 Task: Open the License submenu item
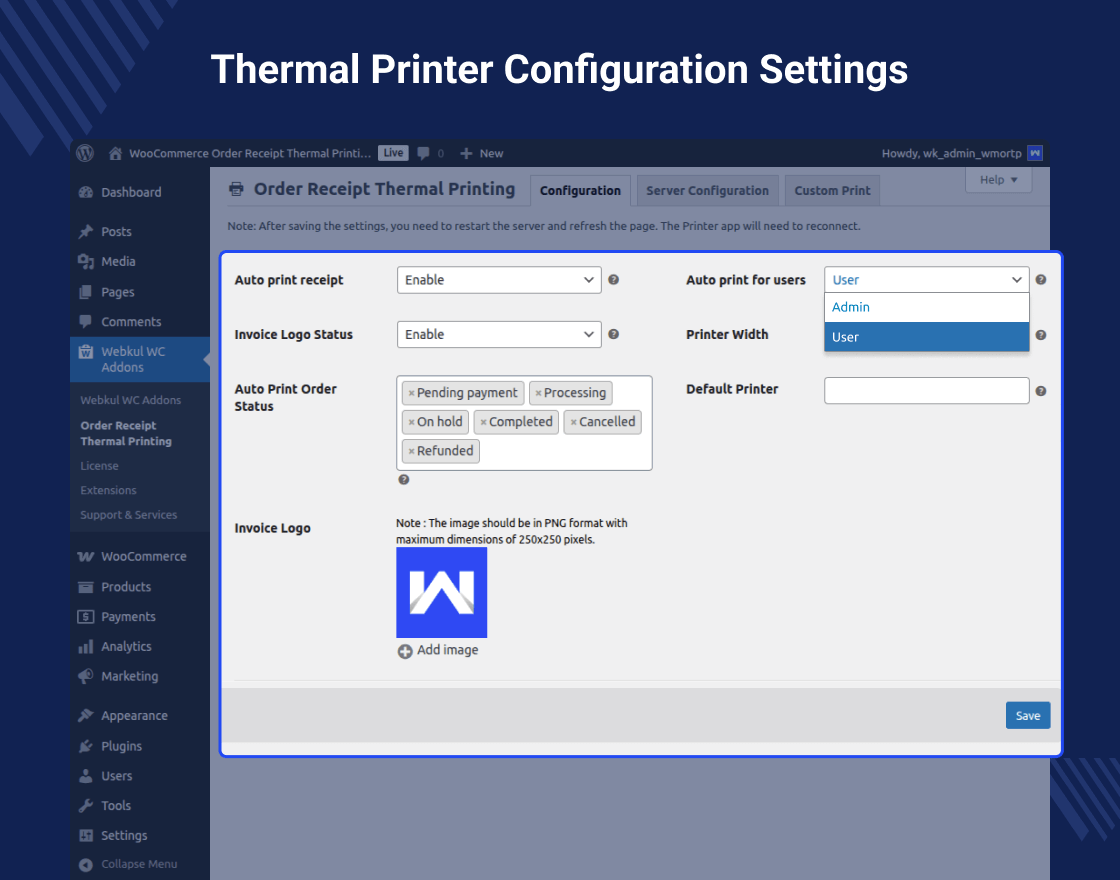[99, 466]
